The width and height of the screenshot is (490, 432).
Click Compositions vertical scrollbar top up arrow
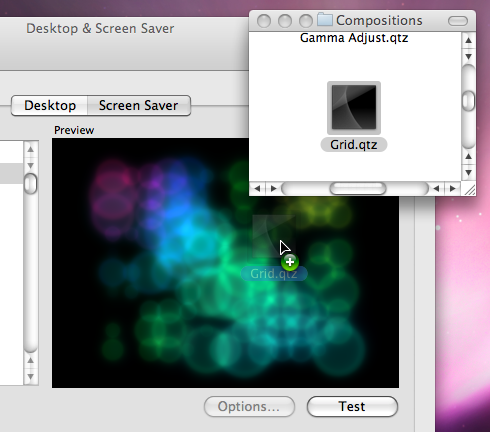[x=469, y=41]
